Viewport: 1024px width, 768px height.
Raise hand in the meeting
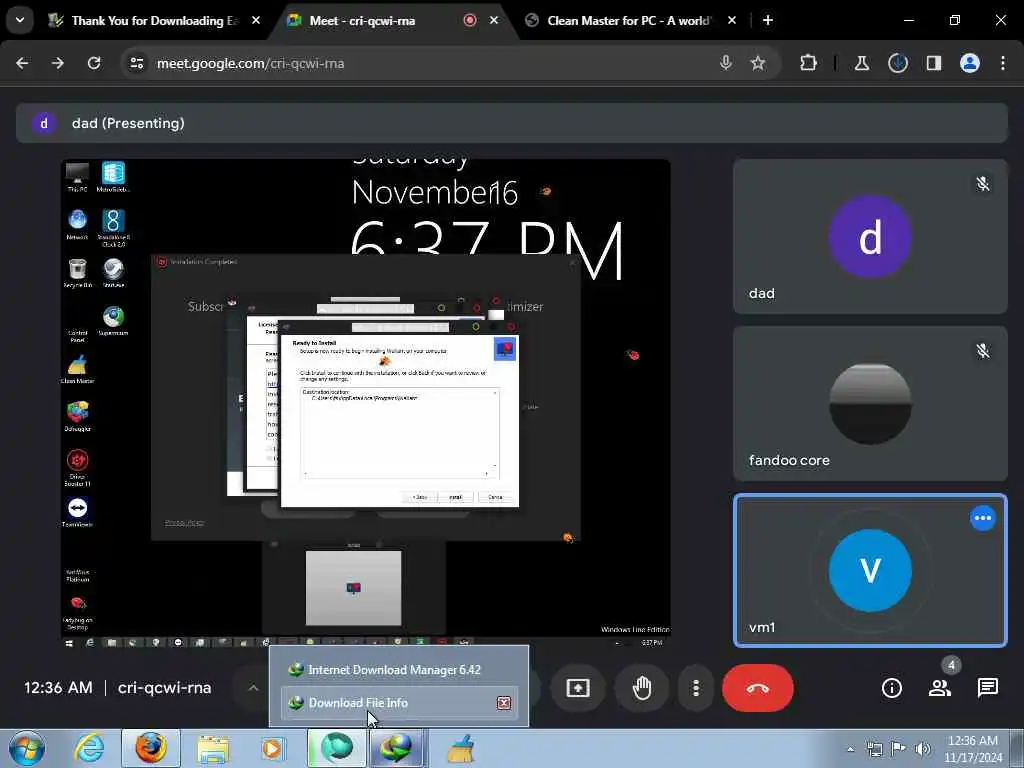click(x=642, y=688)
